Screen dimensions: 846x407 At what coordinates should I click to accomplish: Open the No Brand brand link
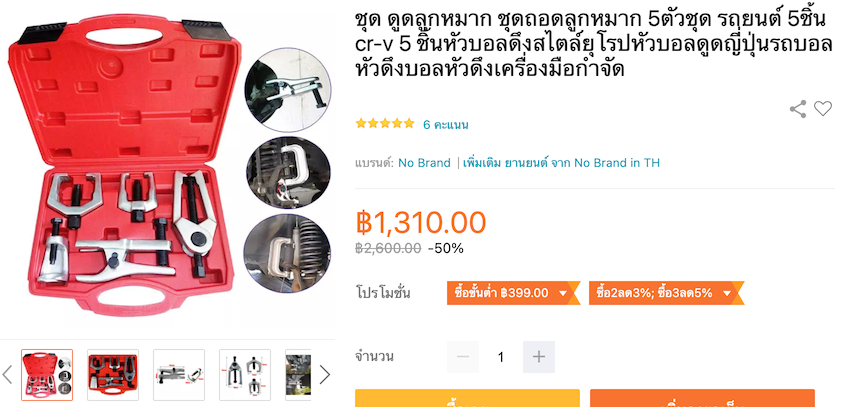pos(424,163)
